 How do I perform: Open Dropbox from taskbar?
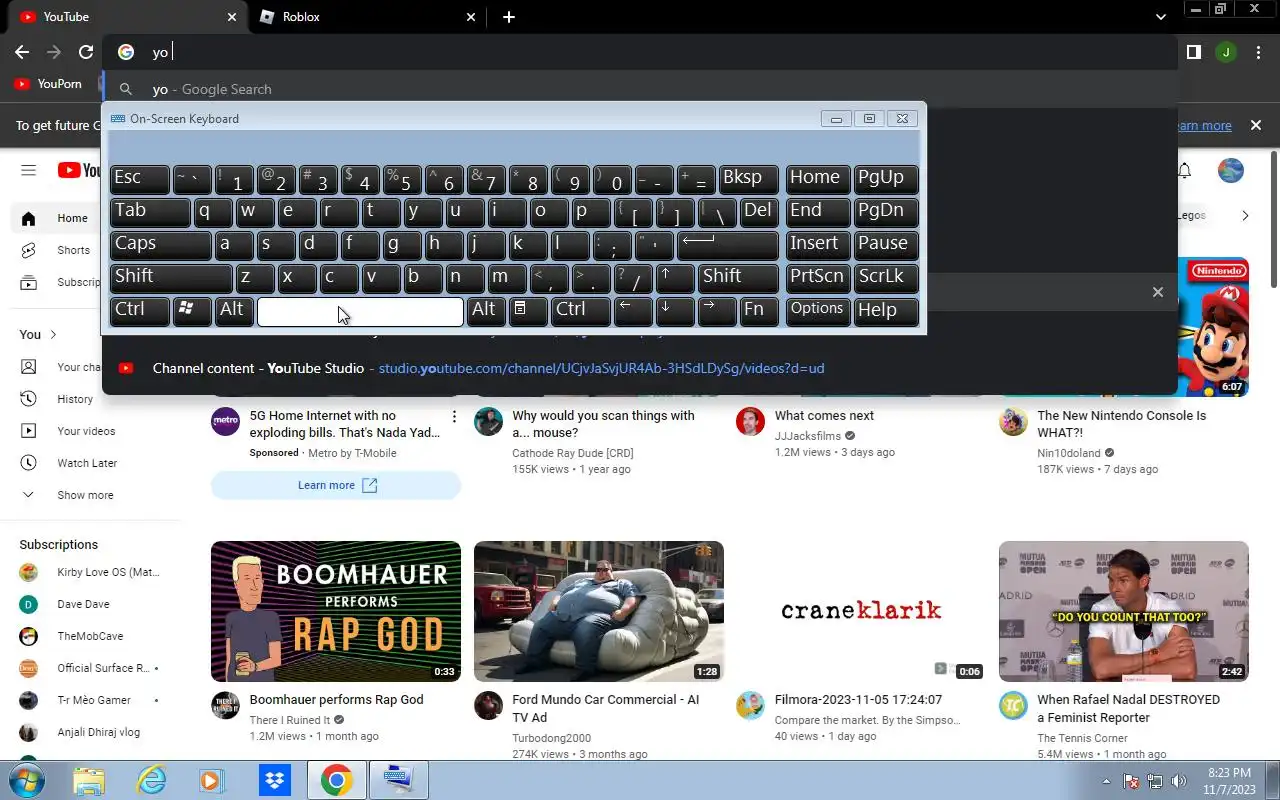click(x=274, y=780)
